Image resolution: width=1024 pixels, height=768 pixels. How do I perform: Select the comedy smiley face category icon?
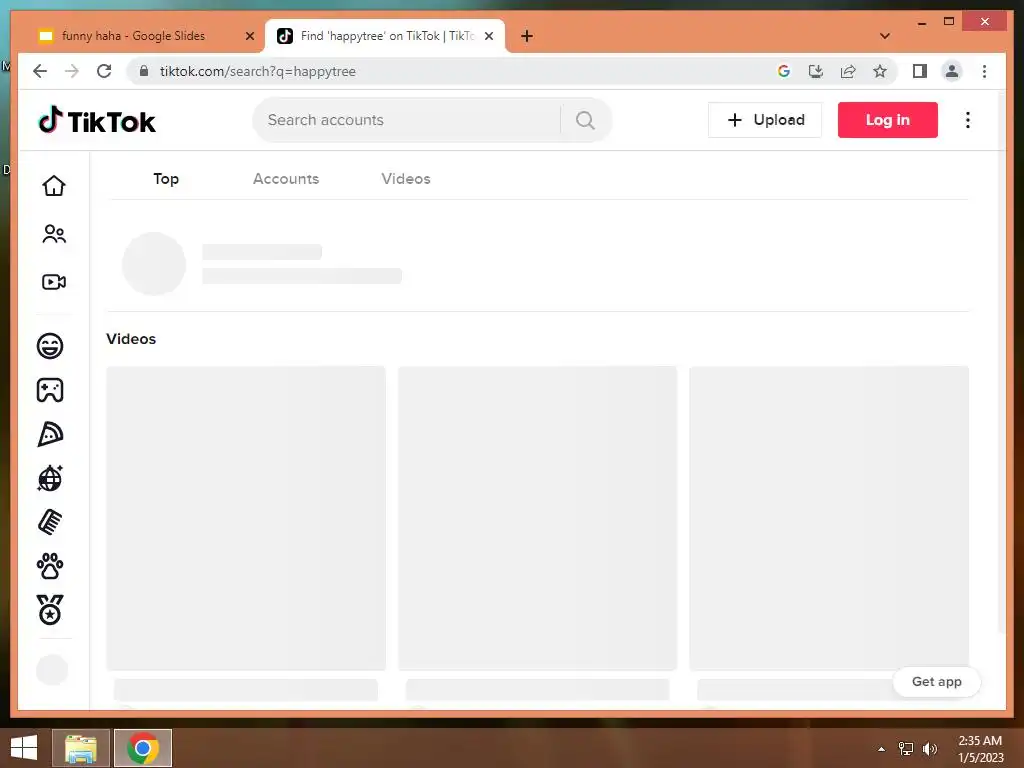click(50, 345)
